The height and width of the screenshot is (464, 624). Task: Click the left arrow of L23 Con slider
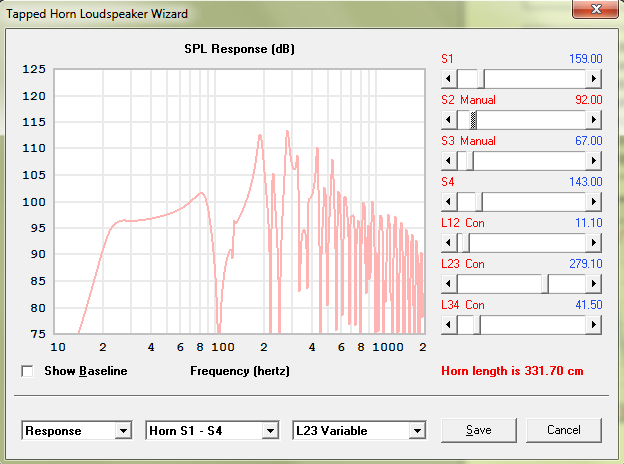(449, 284)
